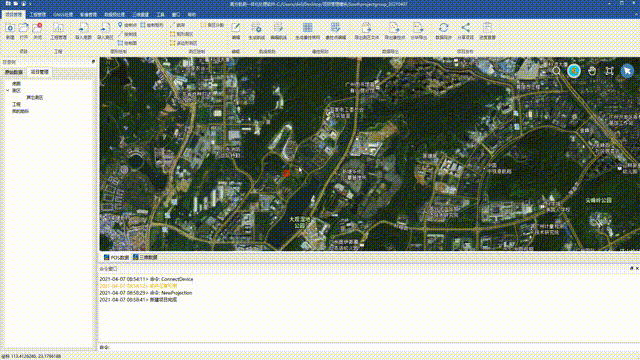This screenshot has width=640, height=360.
Task: Click the magnifier search icon on map
Action: click(x=556, y=71)
